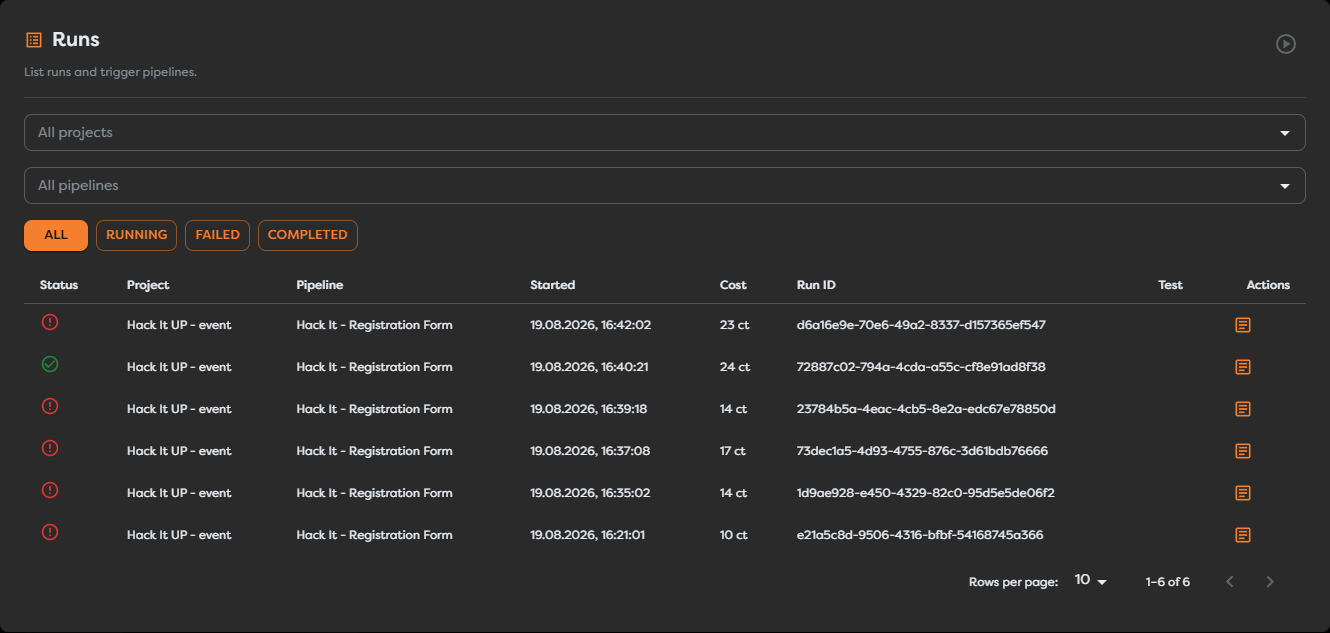1330x633 pixels.
Task: Click the Pipeline column header
Action: [x=320, y=285]
